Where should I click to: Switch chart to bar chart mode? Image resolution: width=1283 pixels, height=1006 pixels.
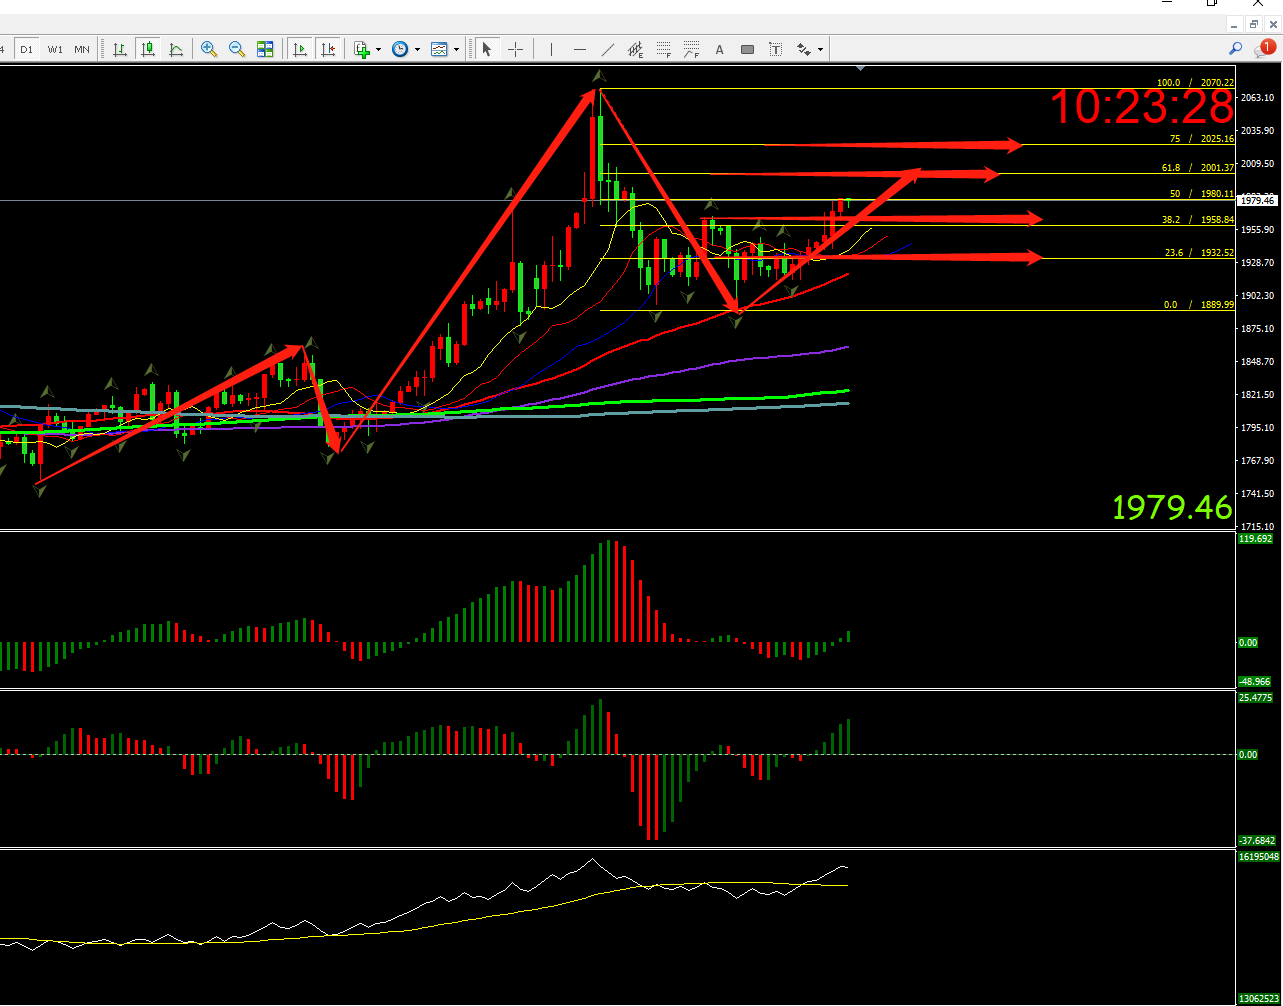pos(120,49)
